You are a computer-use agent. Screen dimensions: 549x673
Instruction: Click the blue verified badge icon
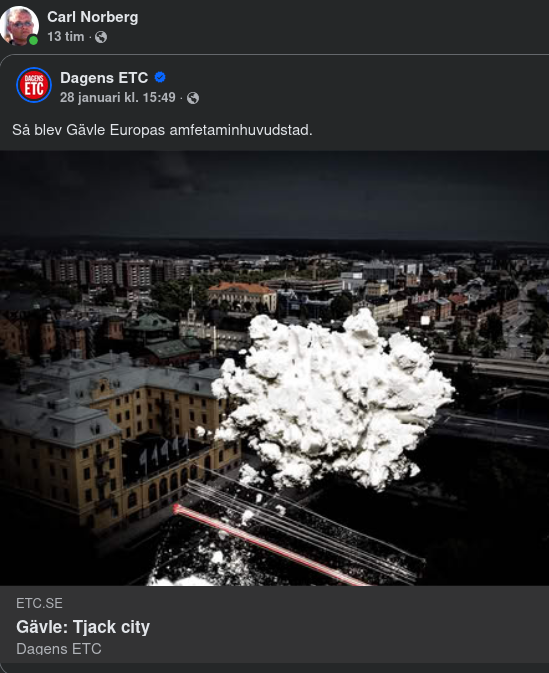160,77
